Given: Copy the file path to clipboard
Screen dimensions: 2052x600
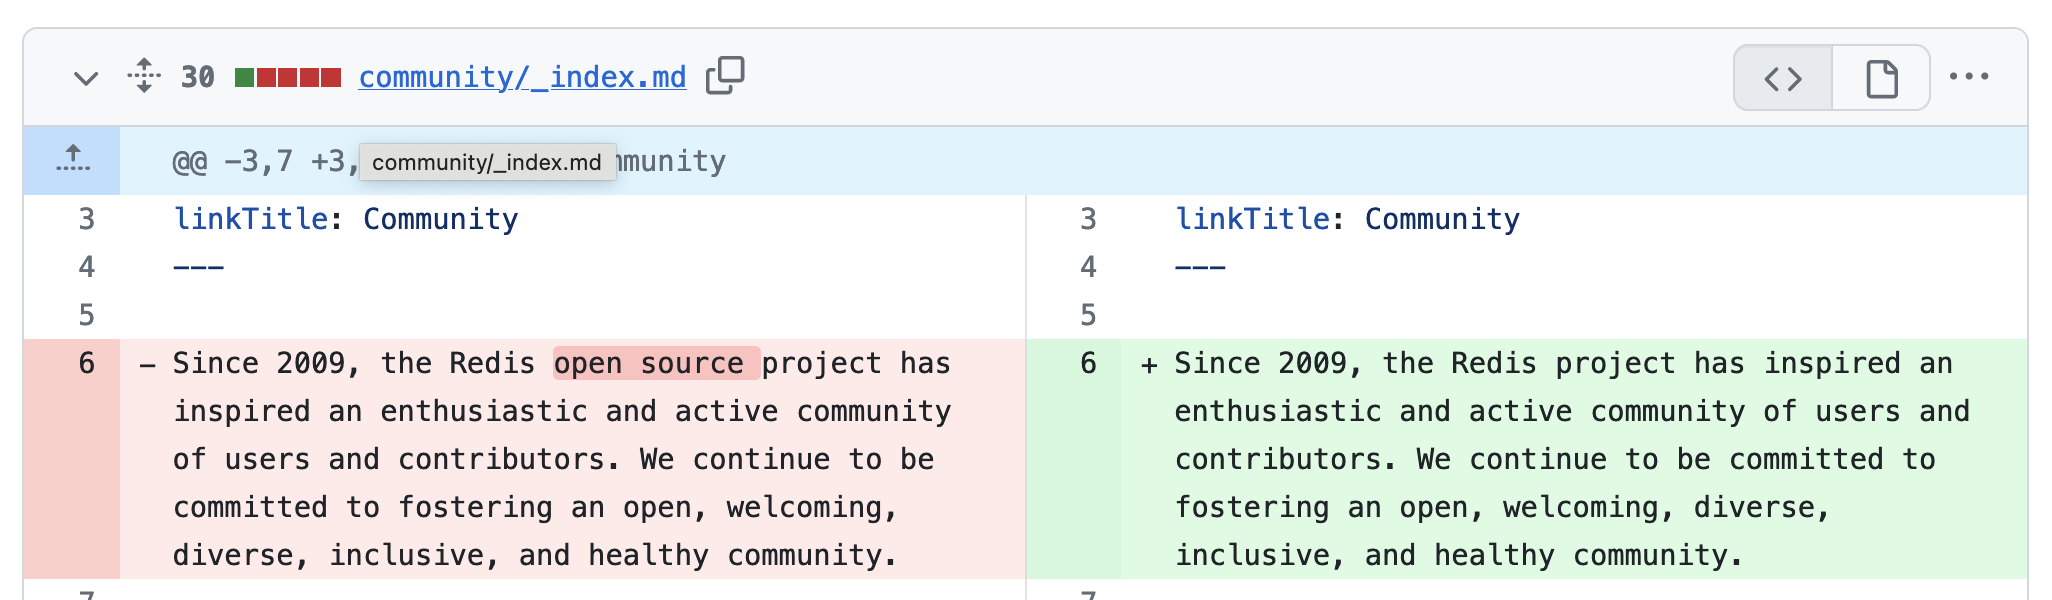Looking at the screenshot, I should pyautogui.click(x=725, y=76).
